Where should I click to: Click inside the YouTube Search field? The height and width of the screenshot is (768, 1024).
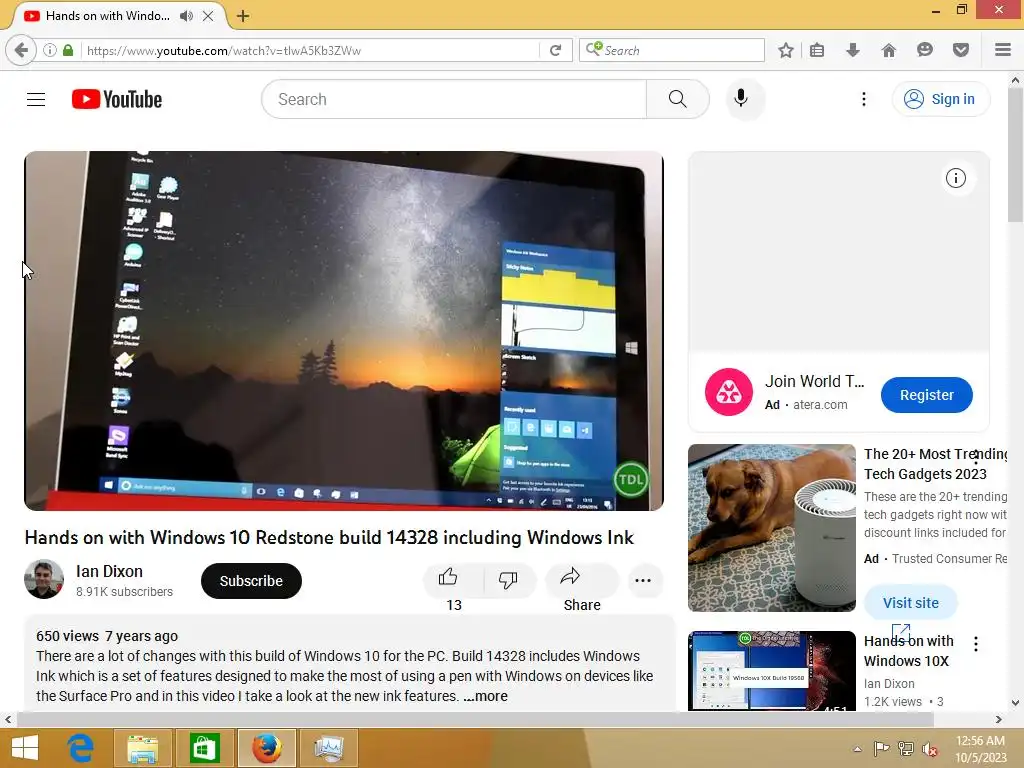(x=454, y=99)
